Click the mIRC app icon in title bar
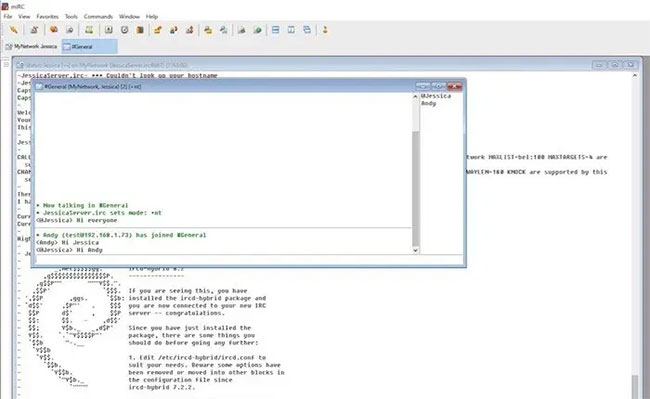Image resolution: width=650 pixels, height=399 pixels. [x=5, y=6]
